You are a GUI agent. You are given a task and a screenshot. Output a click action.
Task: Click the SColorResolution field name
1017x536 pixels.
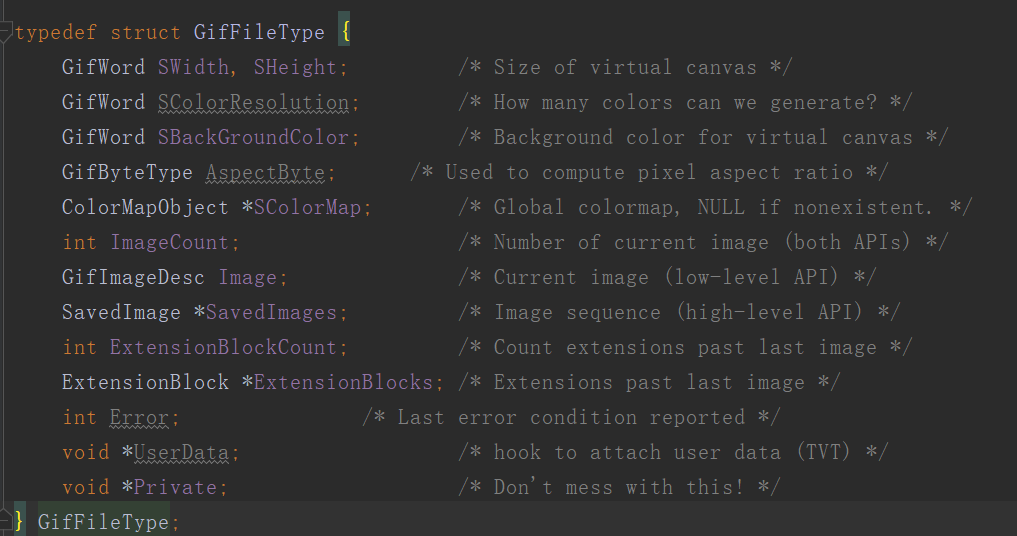[x=254, y=102]
